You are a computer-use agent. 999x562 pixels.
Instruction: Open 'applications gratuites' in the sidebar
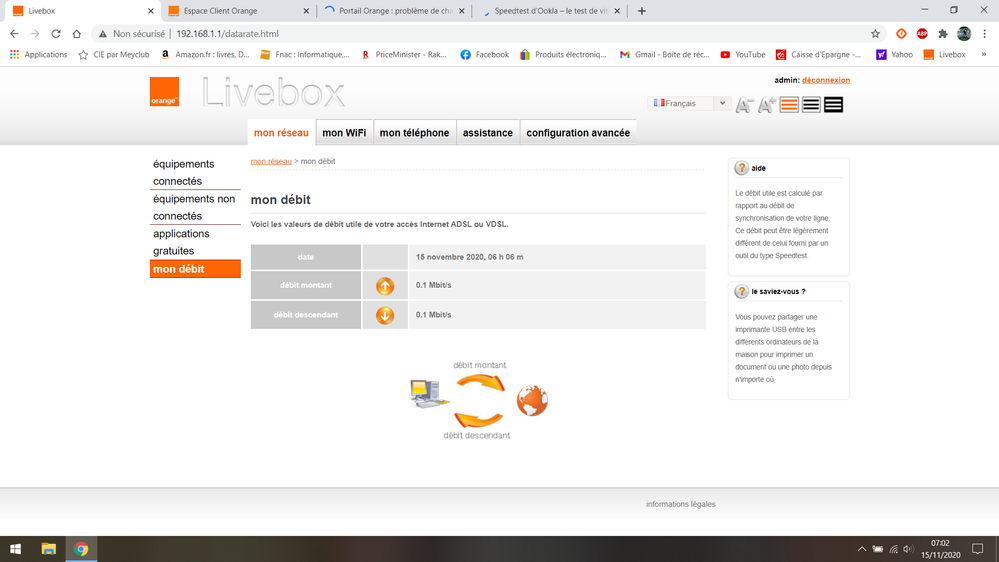coord(195,242)
